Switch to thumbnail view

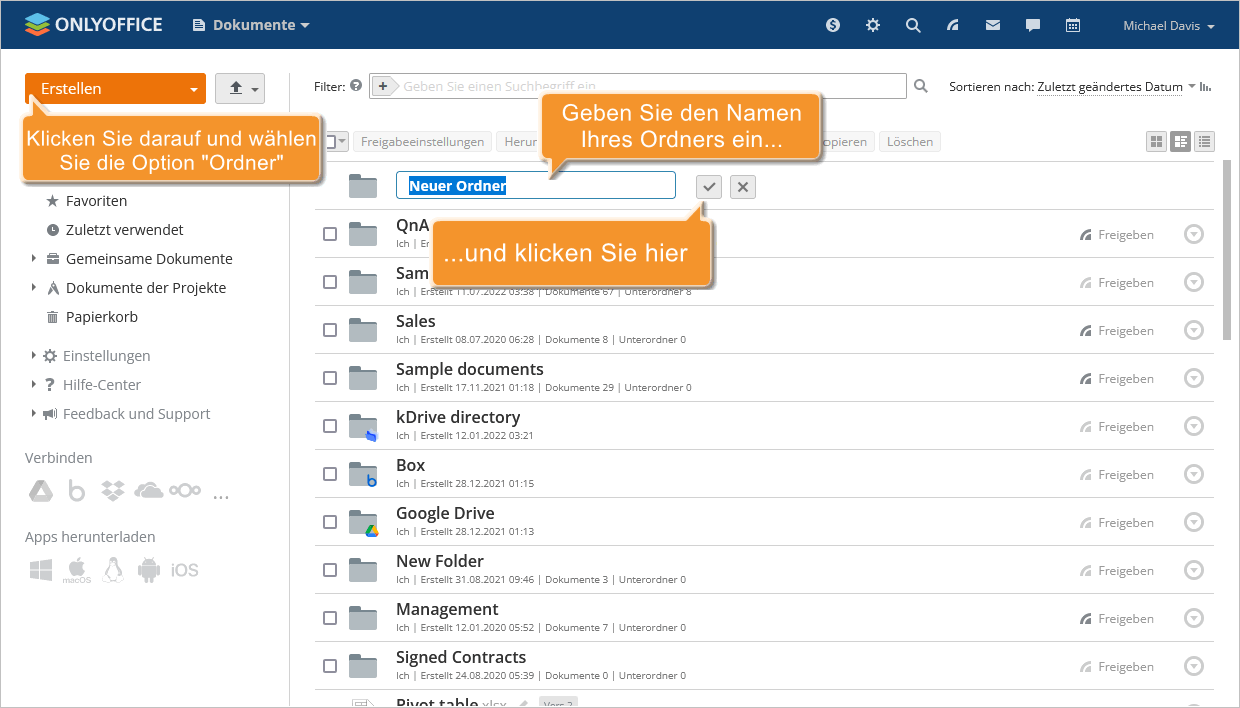point(1157,142)
